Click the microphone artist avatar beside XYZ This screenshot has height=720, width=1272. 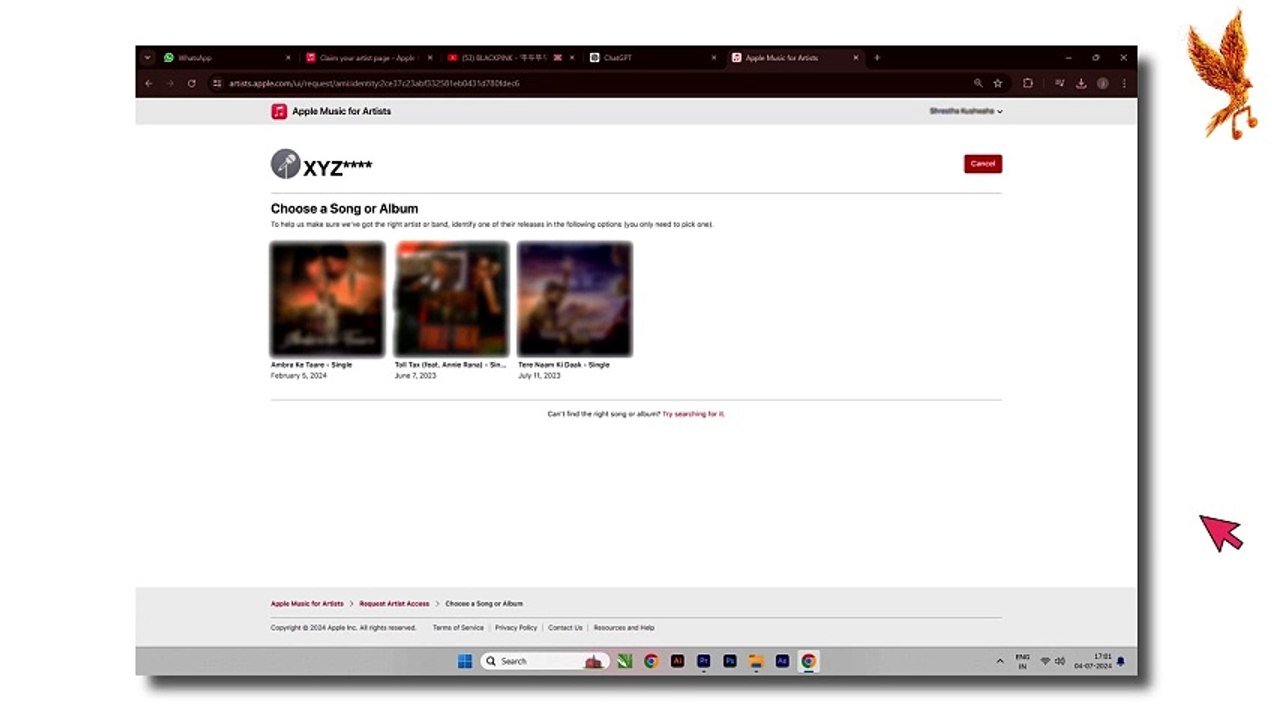click(x=286, y=164)
